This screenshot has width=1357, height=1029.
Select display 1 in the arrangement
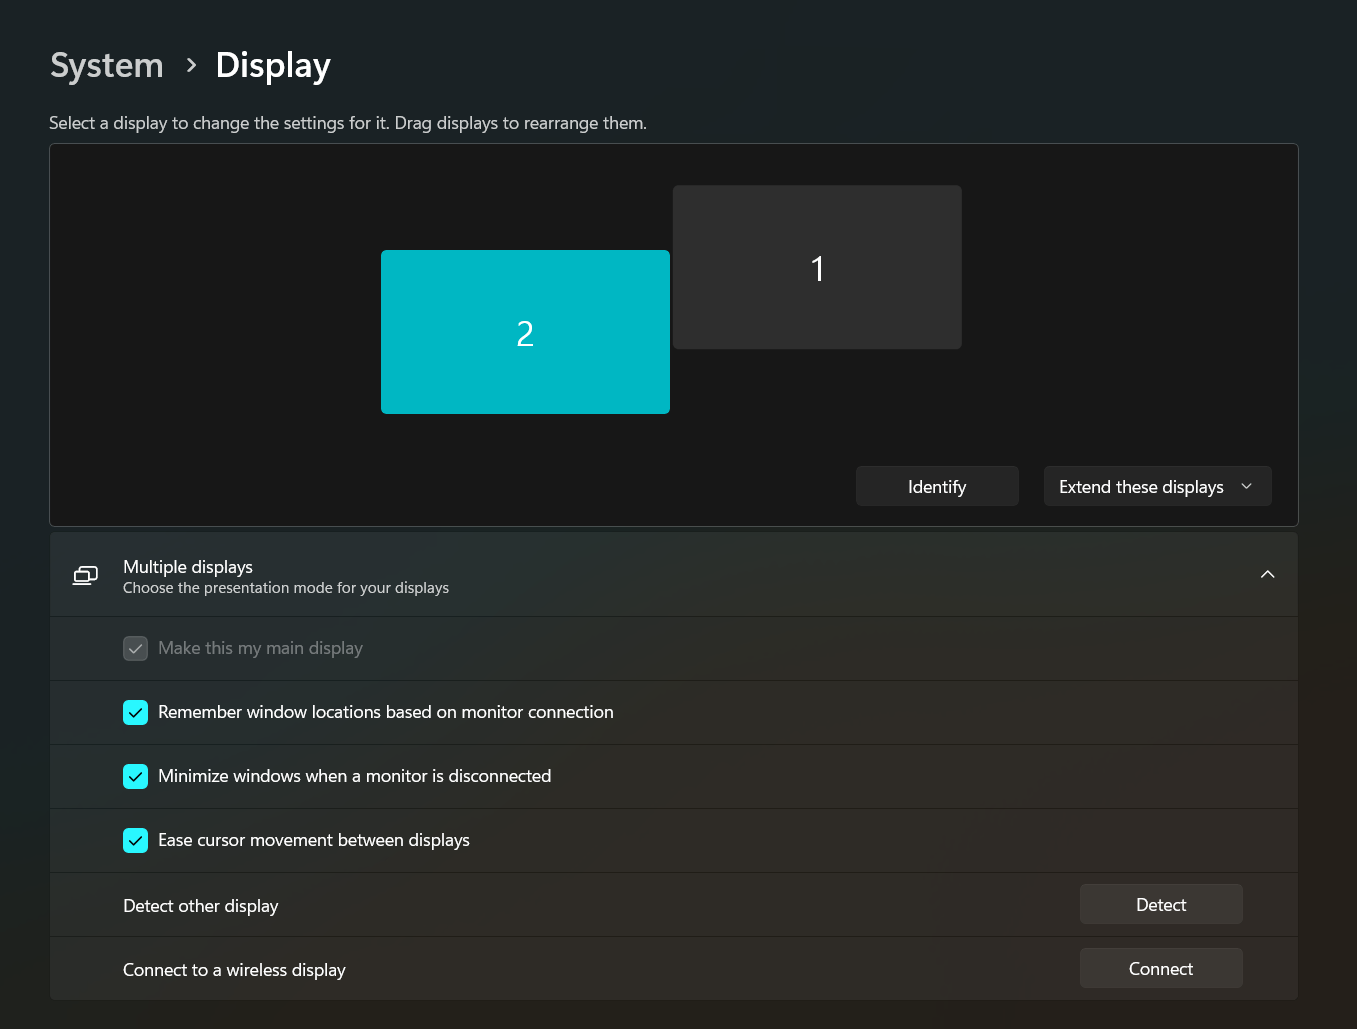pos(817,267)
